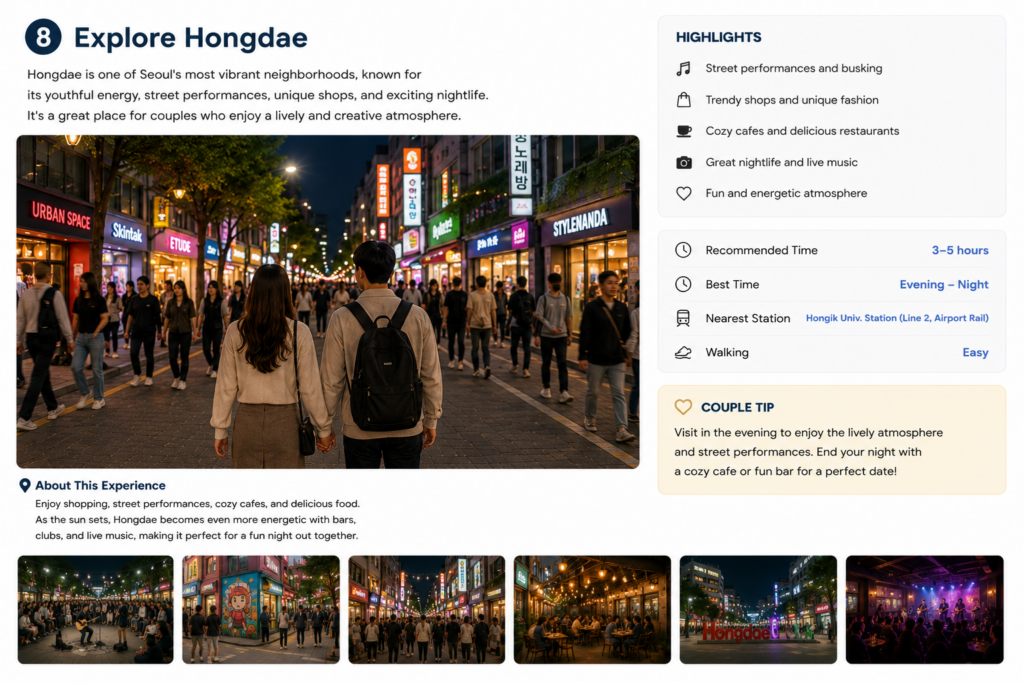The height and width of the screenshot is (683, 1024).
Task: Click the HIGHLIGHTS heading
Action: [718, 37]
